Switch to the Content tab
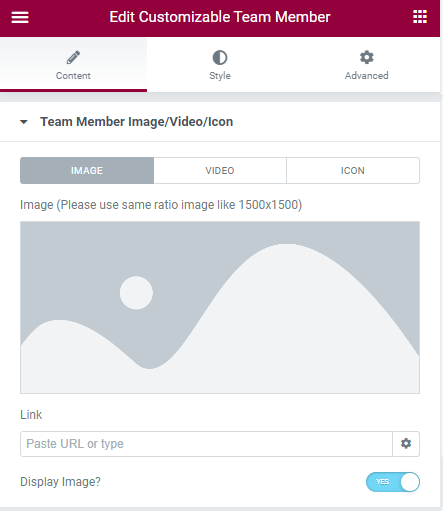 click(73, 65)
